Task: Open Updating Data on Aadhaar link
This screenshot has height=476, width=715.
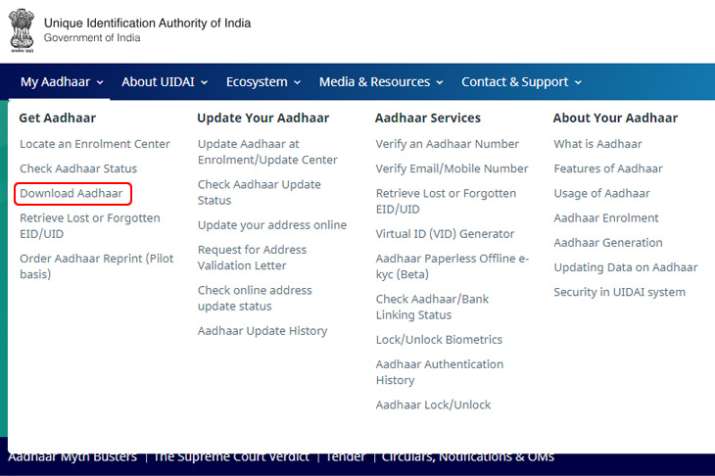Action: (626, 268)
